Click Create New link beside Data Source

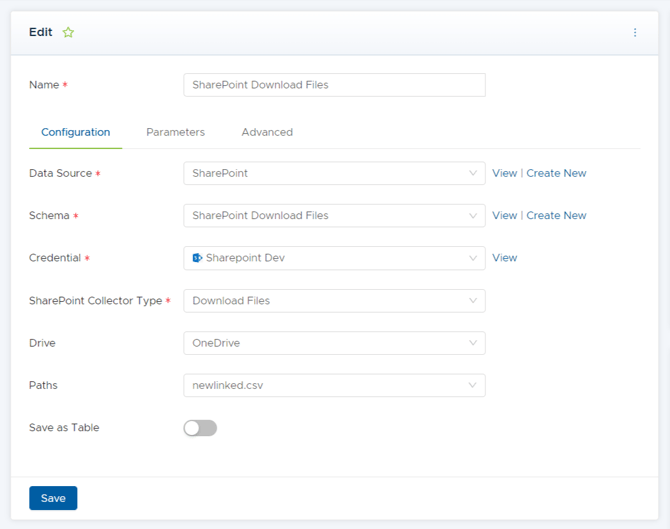click(x=556, y=173)
